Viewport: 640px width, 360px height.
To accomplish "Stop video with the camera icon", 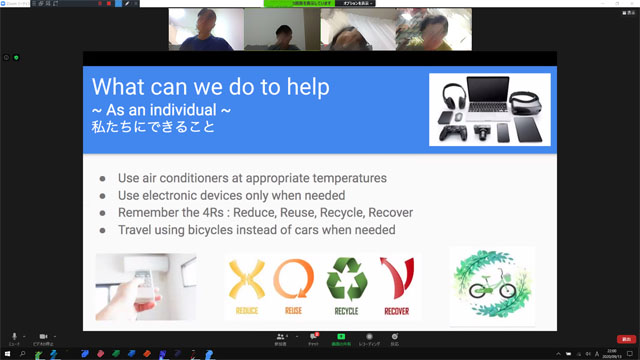I will pyautogui.click(x=43, y=338).
